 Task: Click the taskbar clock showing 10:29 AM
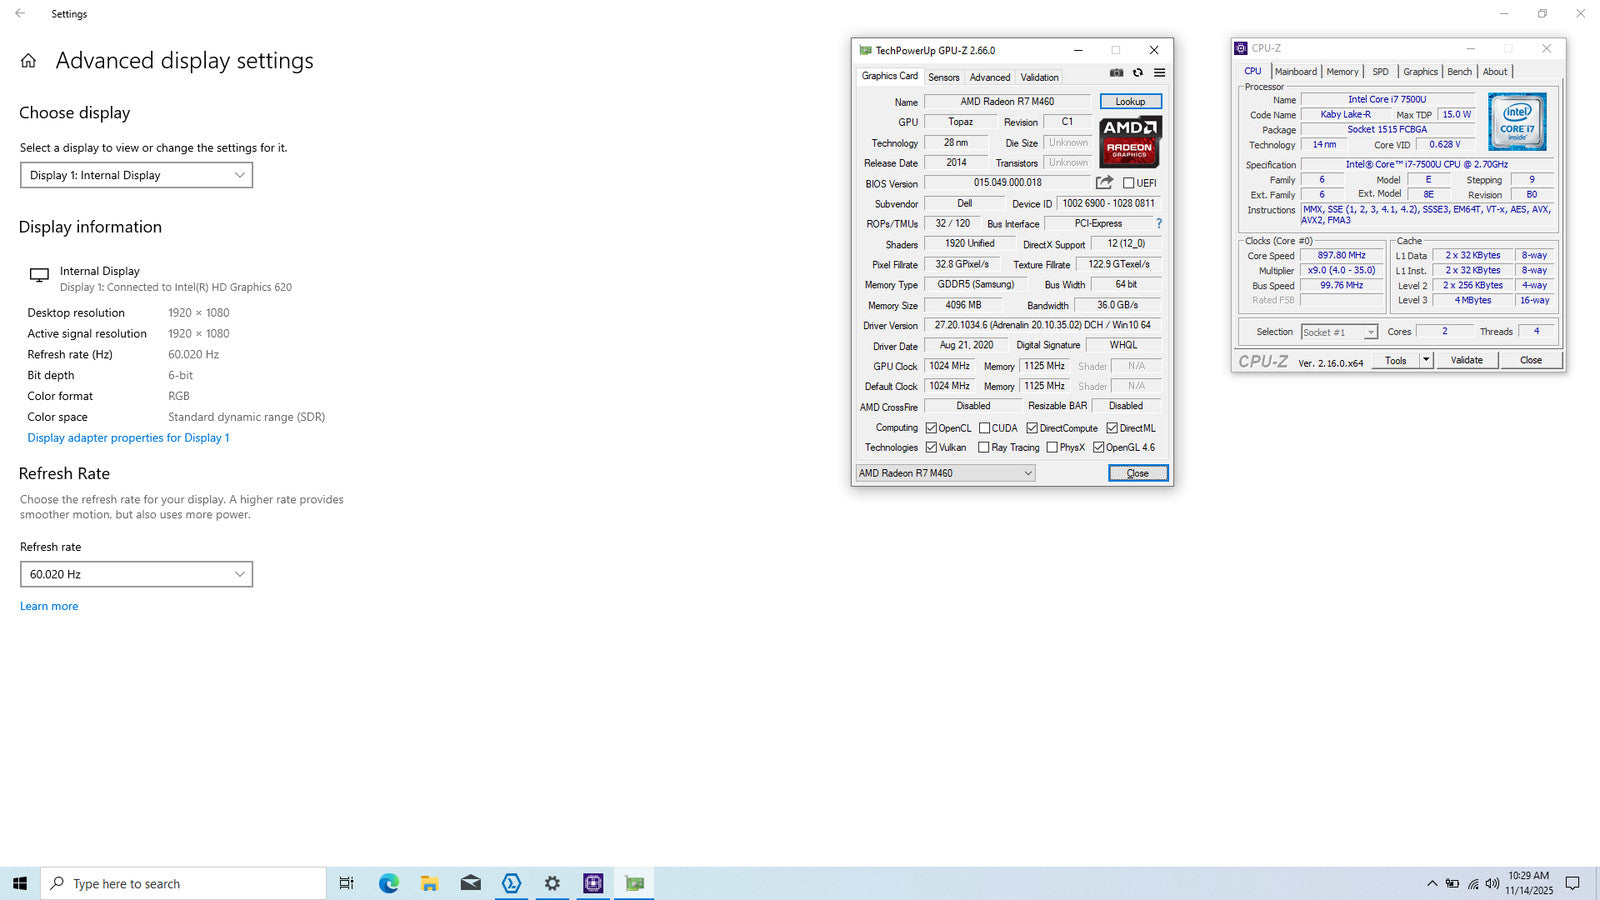tap(1528, 883)
